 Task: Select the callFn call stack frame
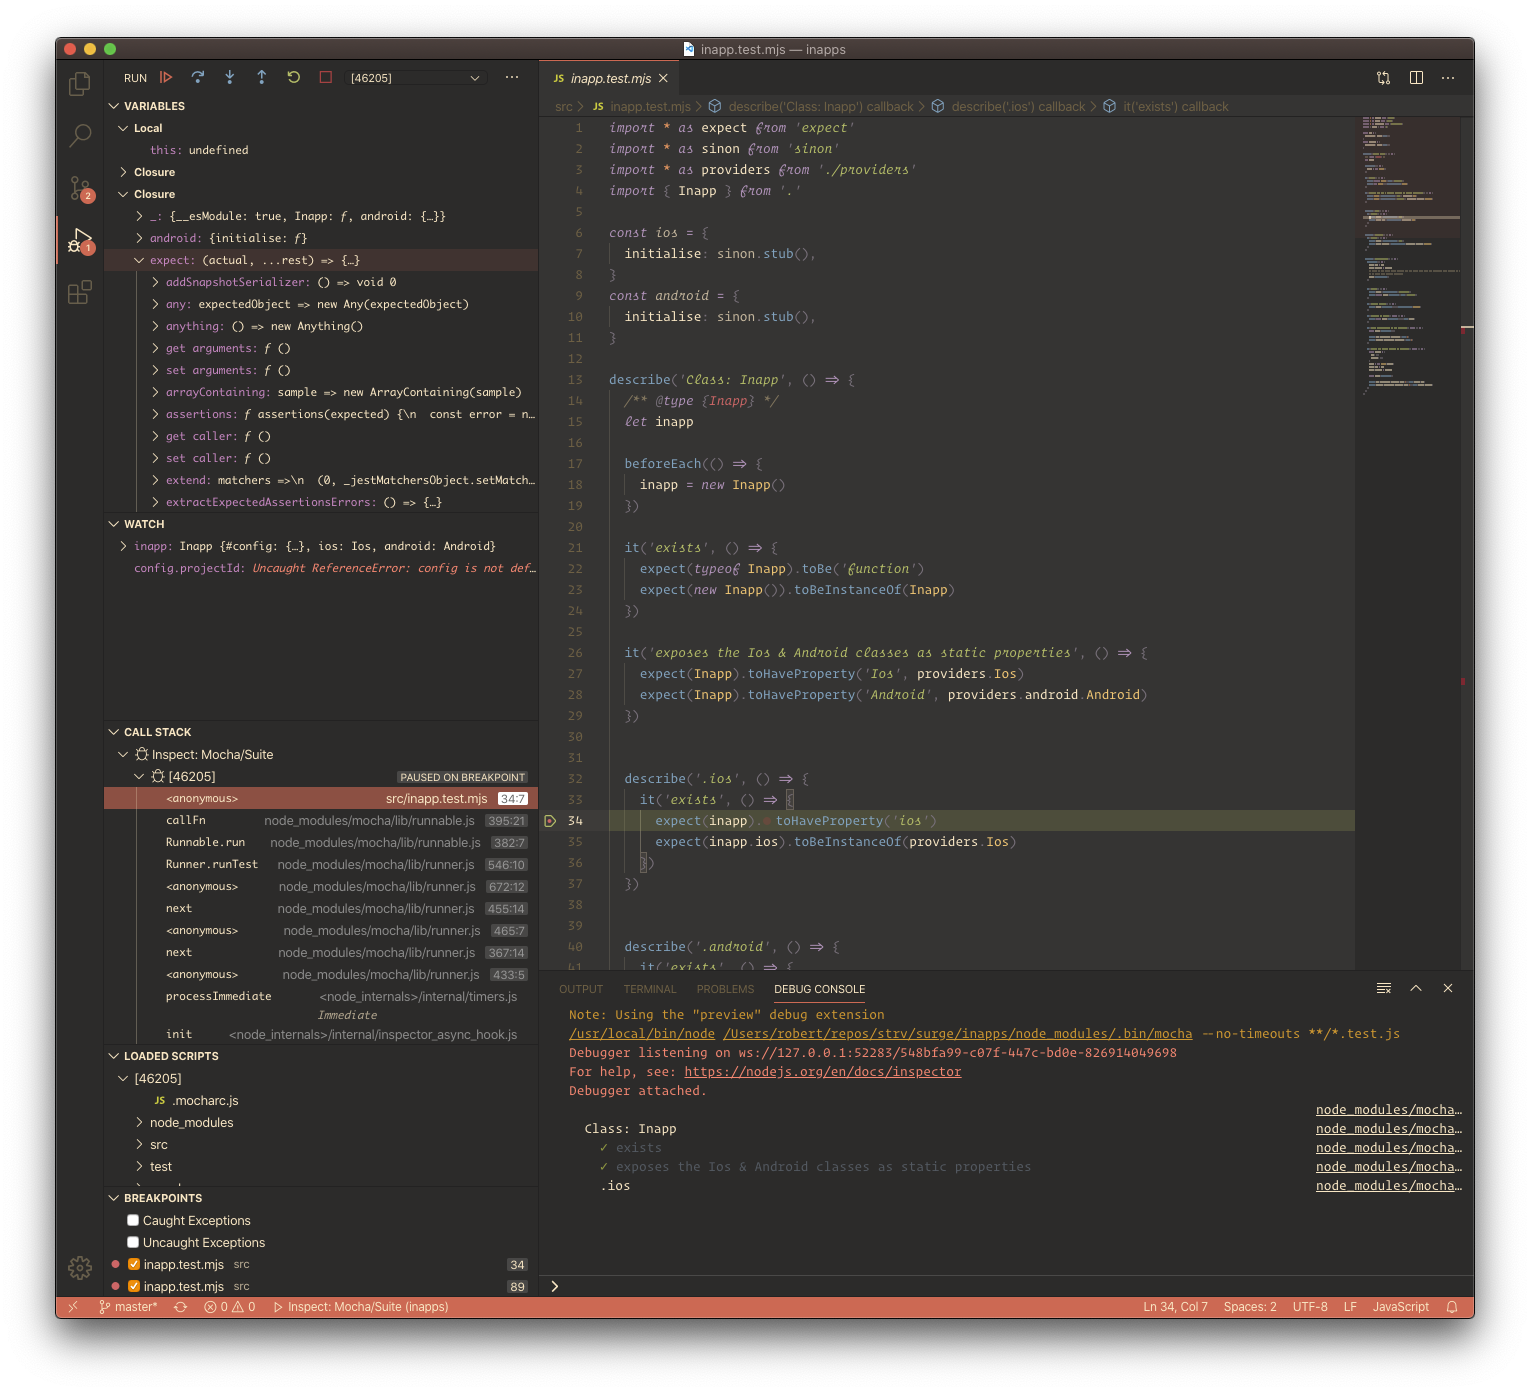pos(321,820)
